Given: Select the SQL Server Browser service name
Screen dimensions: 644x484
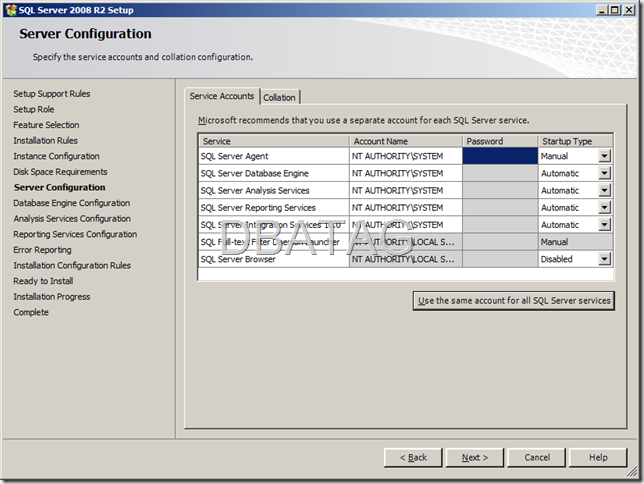Looking at the screenshot, I should pos(238,259).
